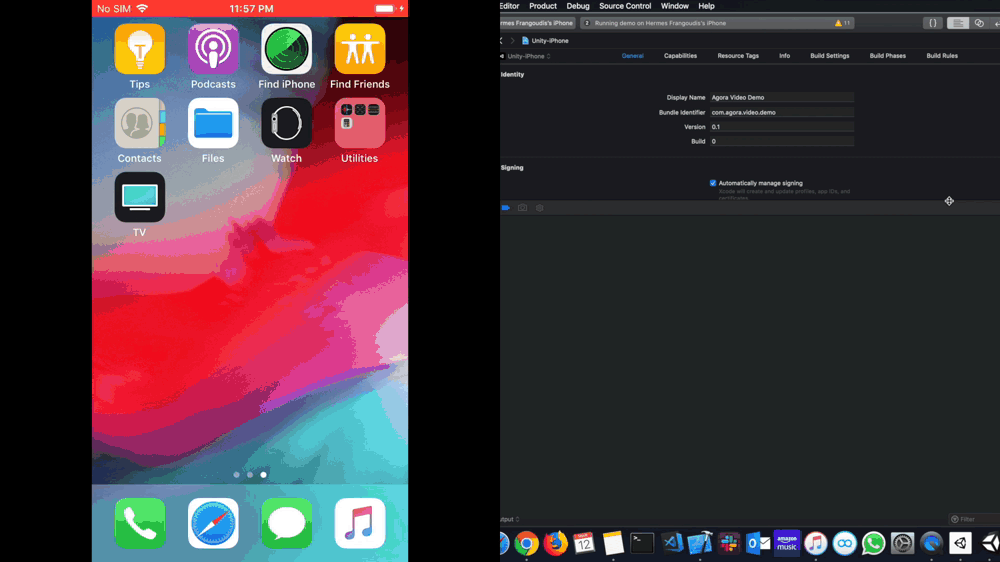The width and height of the screenshot is (1000, 562).
Task: Open Phone app in iPhone dock
Action: [140, 524]
